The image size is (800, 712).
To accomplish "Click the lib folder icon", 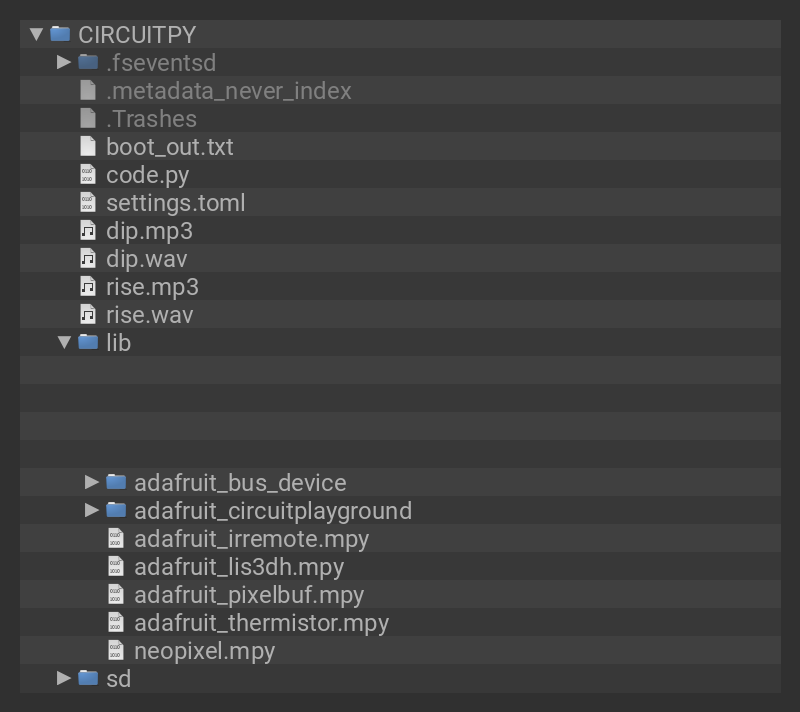I will (88, 342).
